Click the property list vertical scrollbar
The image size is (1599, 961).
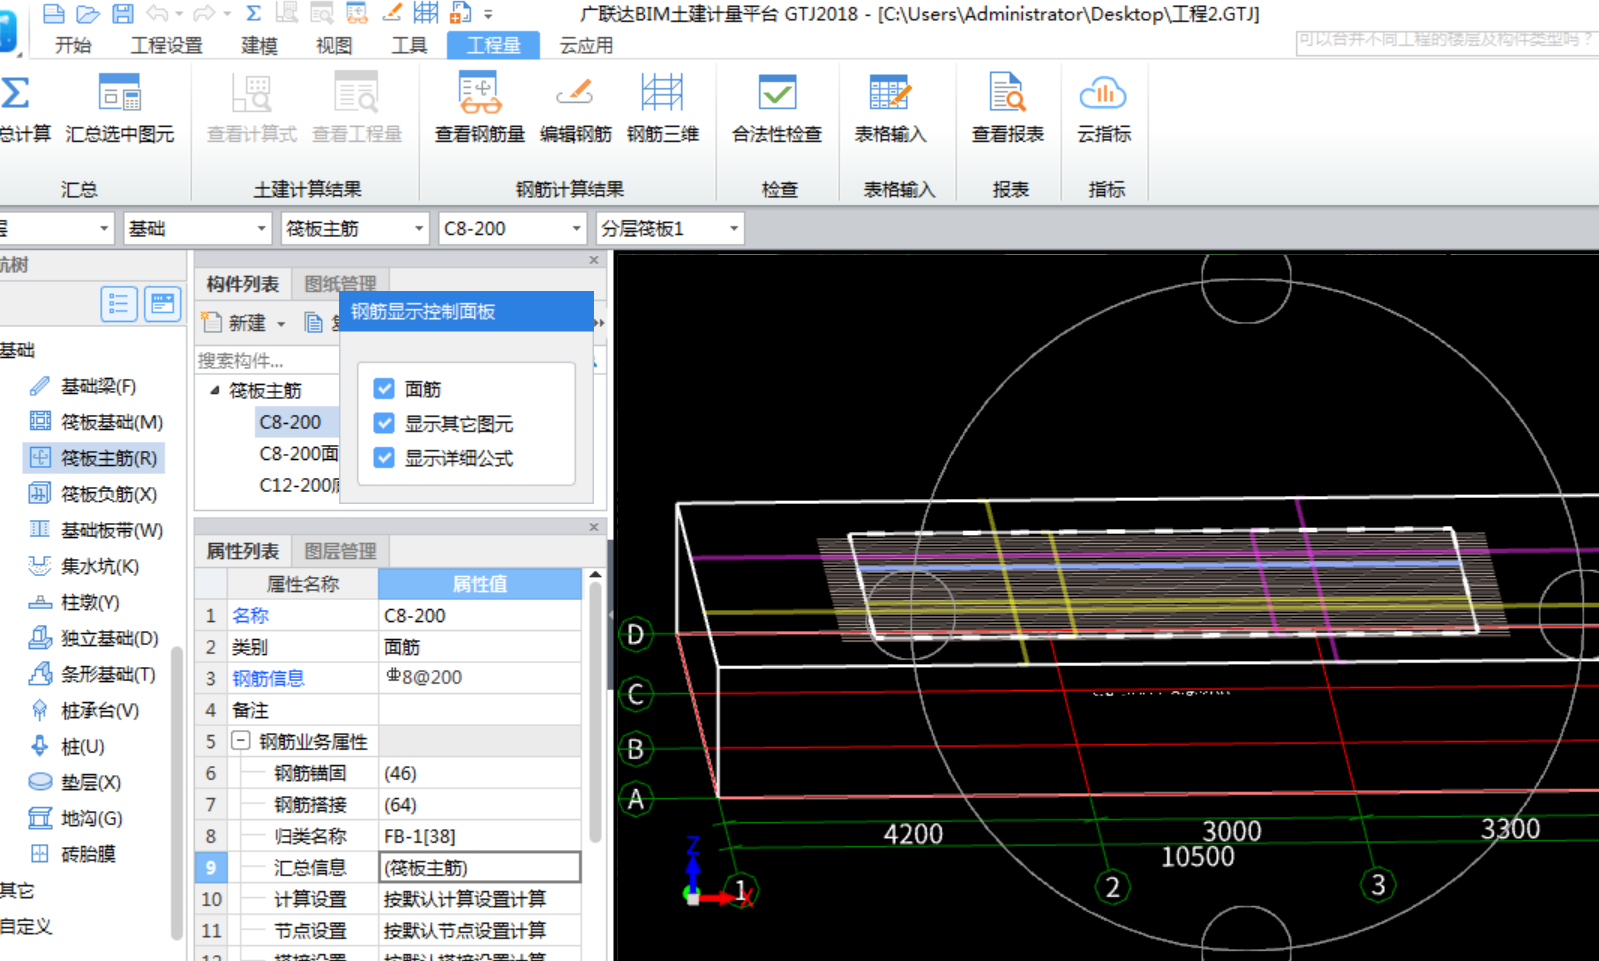595,710
